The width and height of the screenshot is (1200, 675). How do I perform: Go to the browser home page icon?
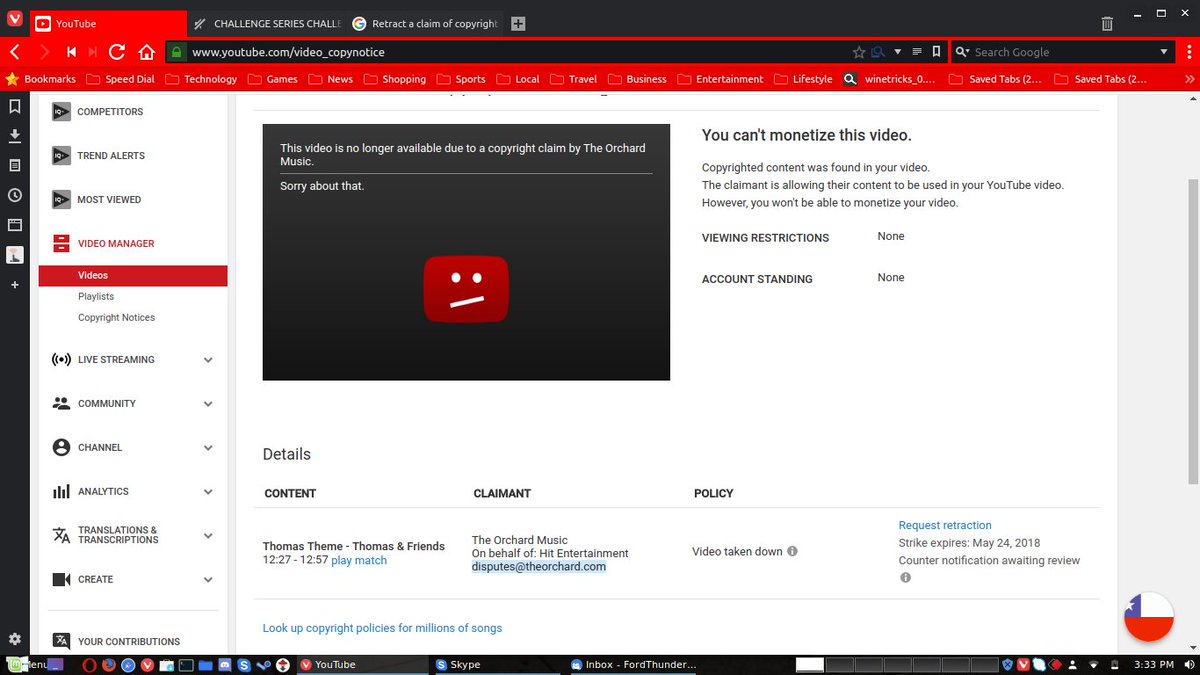click(x=146, y=52)
